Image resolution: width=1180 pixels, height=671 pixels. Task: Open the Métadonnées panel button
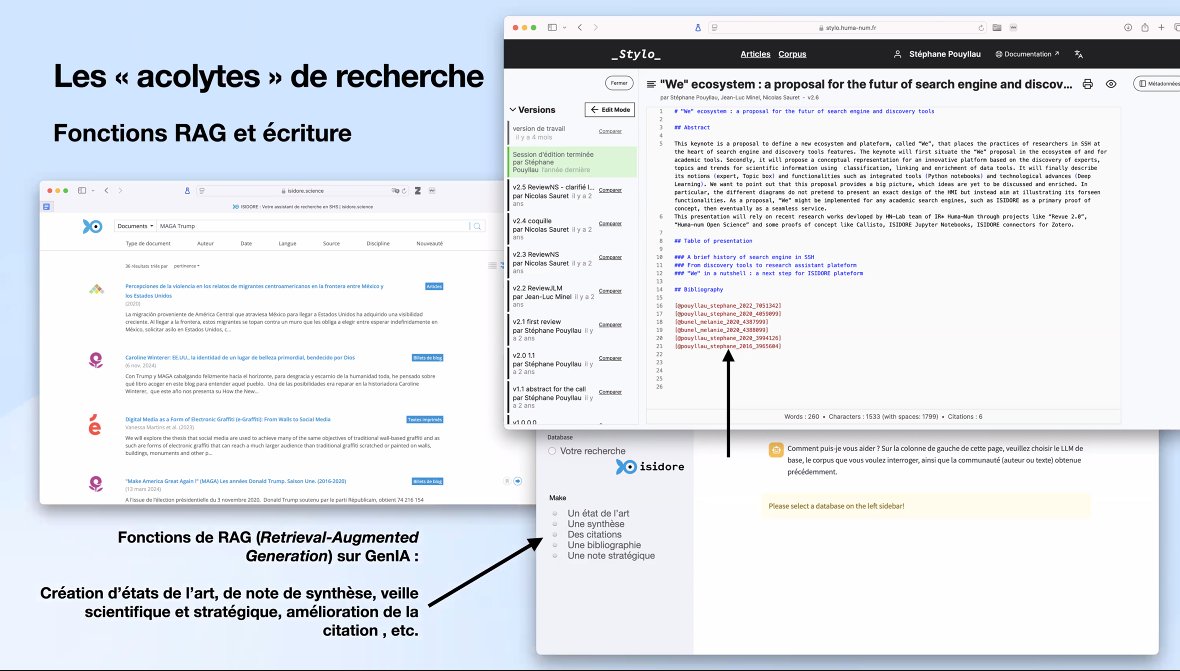pos(1157,83)
